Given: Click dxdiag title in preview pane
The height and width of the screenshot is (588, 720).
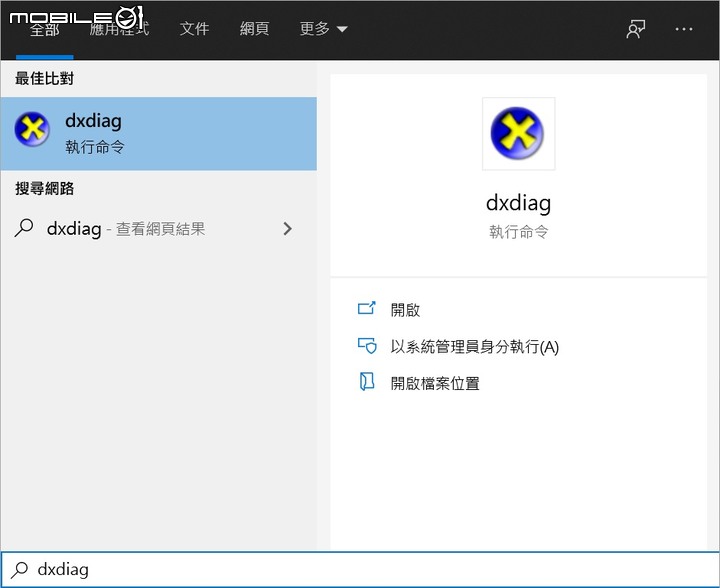Looking at the screenshot, I should coord(518,203).
